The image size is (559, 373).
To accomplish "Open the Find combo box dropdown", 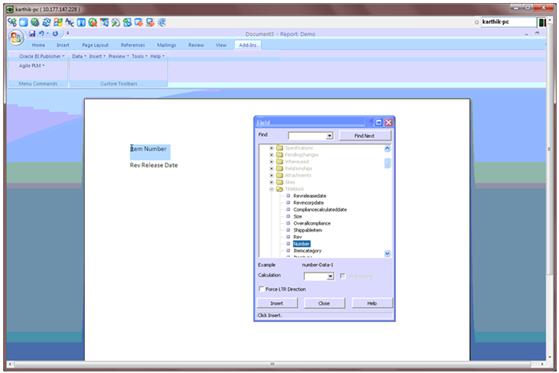I will point(329,136).
